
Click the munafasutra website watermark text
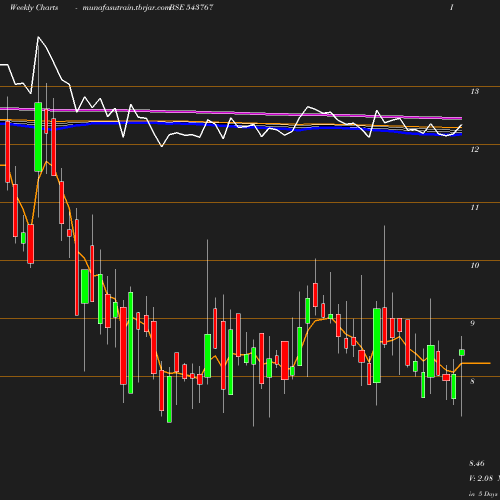point(126,7)
